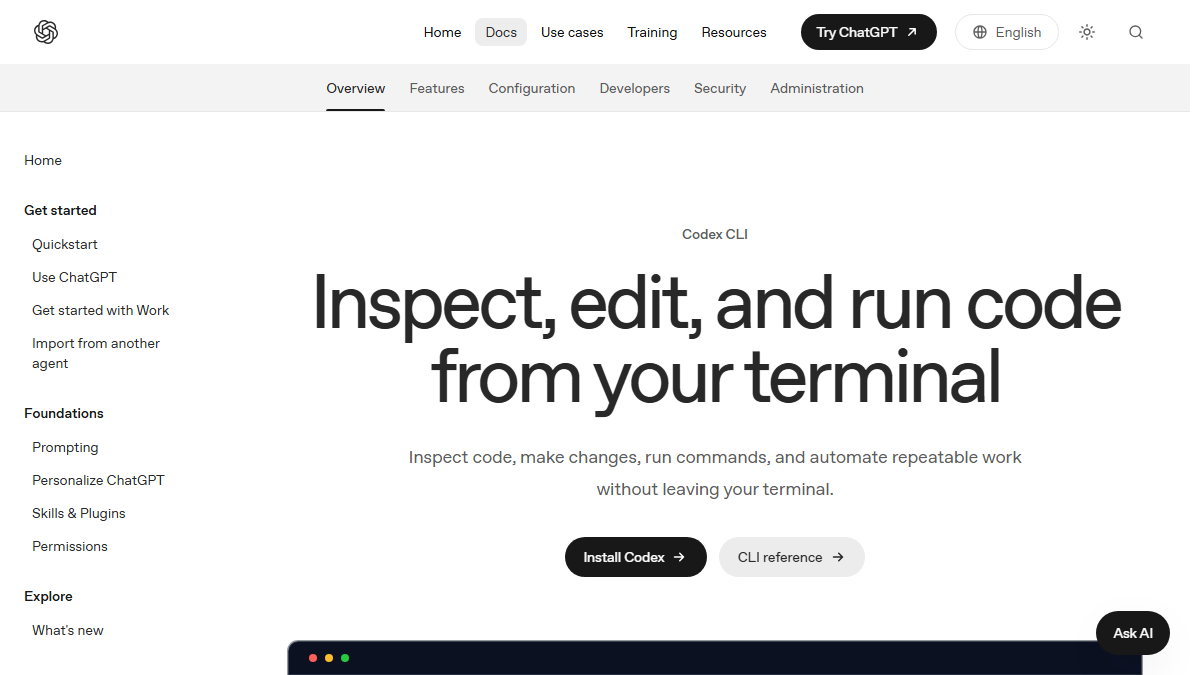Screen dimensions: 1200x675
Task: Open Use ChatGPT sidebar link
Action: pos(75,277)
